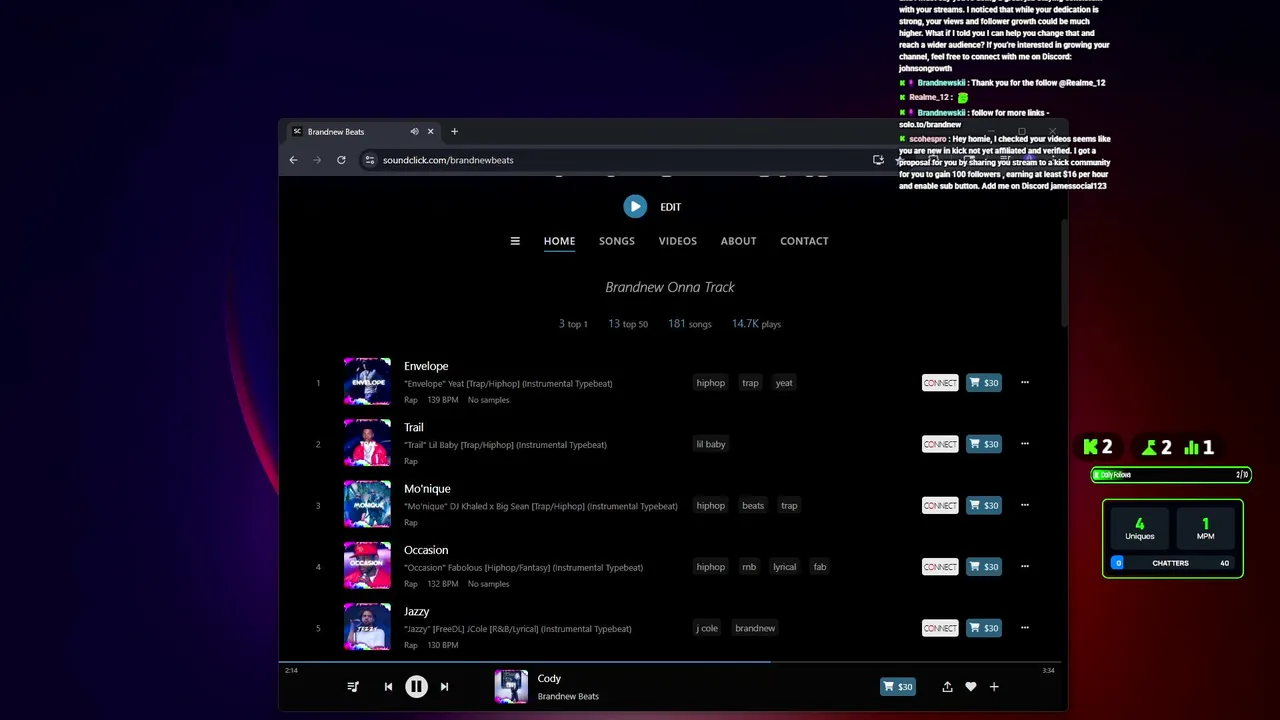This screenshot has width=1280, height=720.
Task: Click the Cody cover art in player
Action: pyautogui.click(x=511, y=687)
